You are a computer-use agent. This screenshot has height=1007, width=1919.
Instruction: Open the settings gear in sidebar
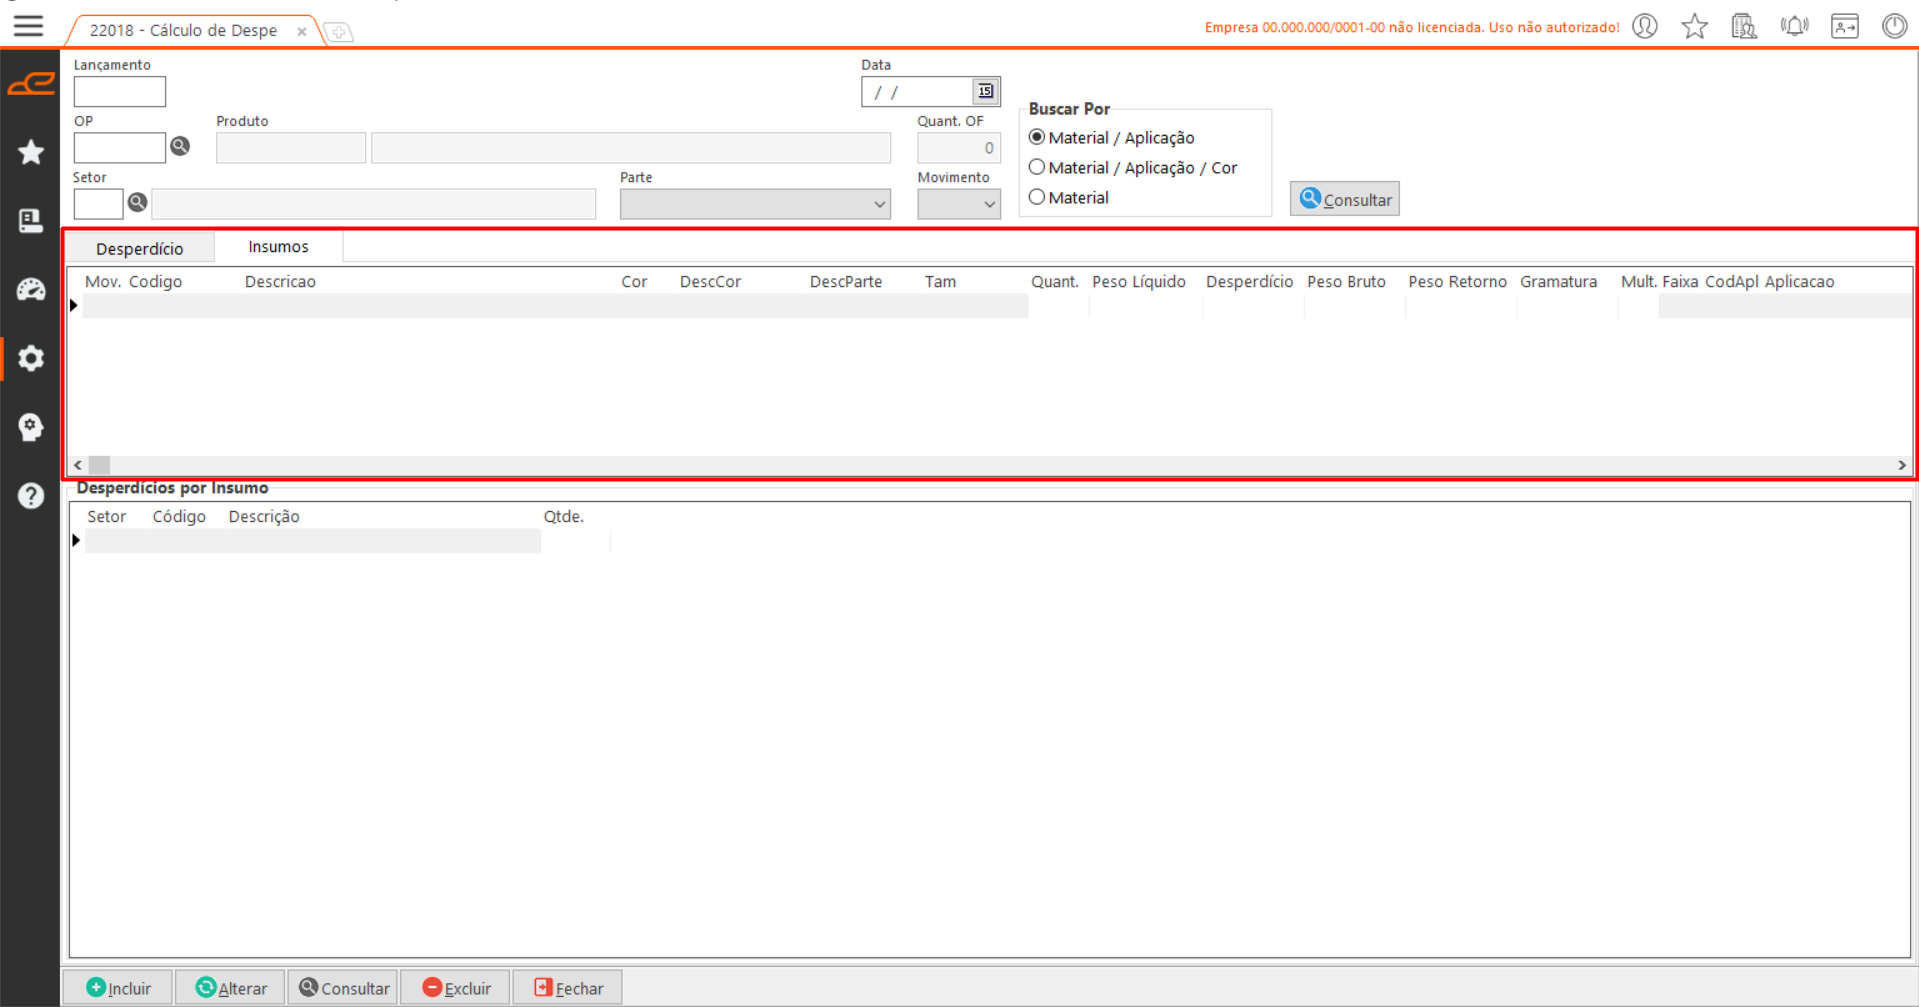[31, 358]
